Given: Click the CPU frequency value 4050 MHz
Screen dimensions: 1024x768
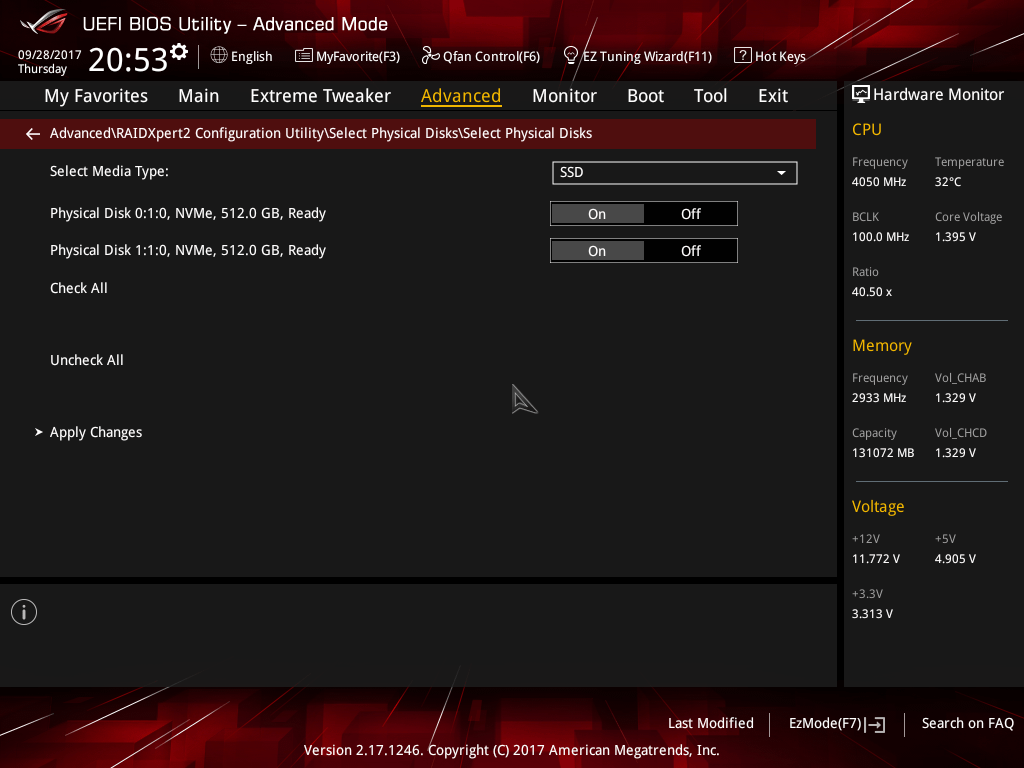Looking at the screenshot, I should tap(879, 182).
